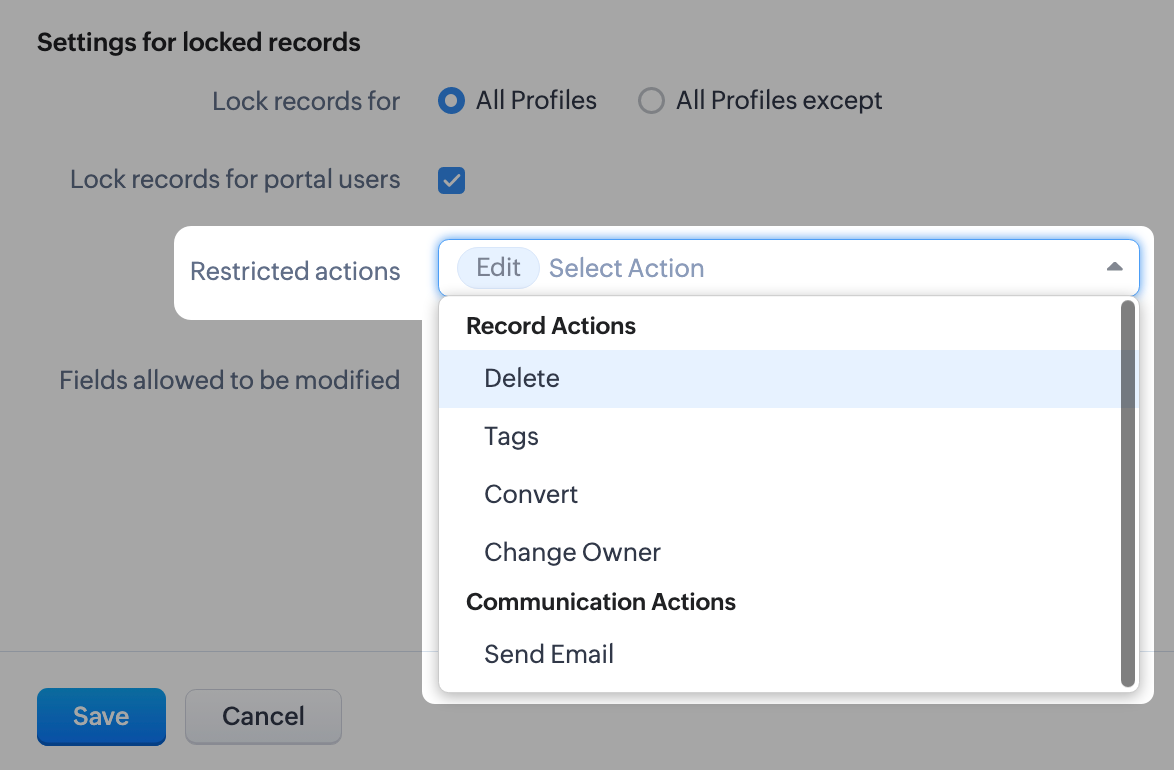The width and height of the screenshot is (1174, 770).
Task: Select the Change Owner option
Action: click(572, 553)
